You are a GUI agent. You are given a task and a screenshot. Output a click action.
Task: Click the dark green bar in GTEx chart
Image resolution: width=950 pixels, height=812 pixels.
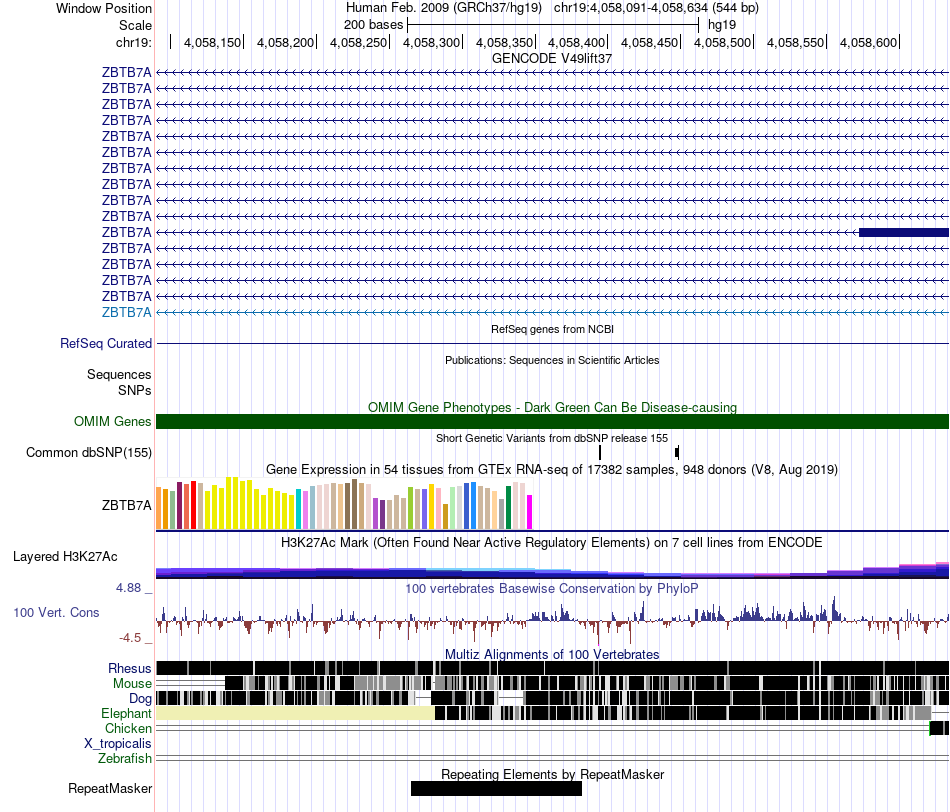[509, 508]
